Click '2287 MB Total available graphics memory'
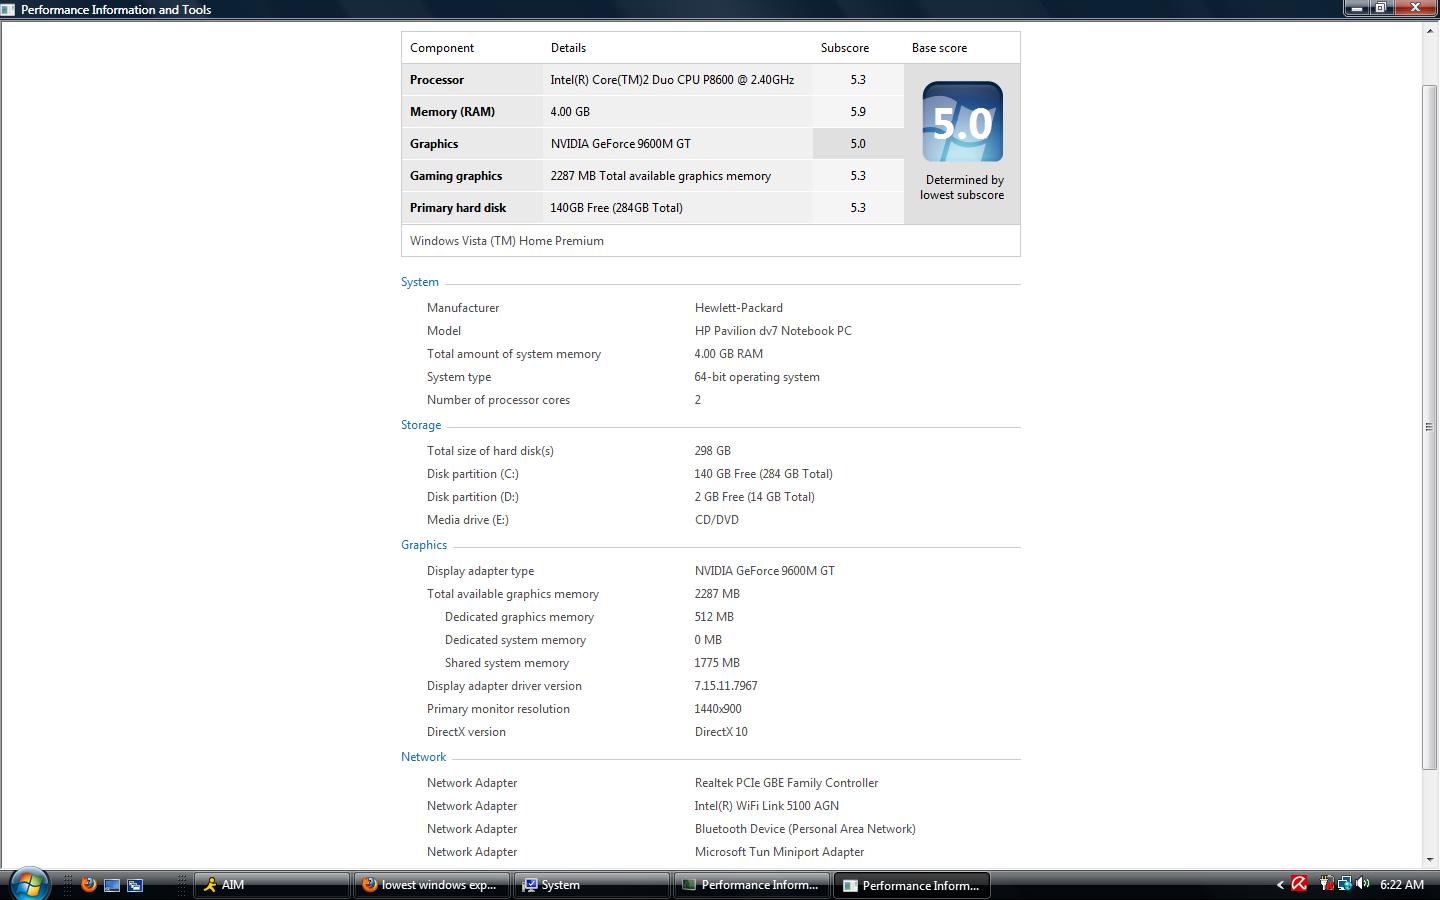 coord(660,176)
